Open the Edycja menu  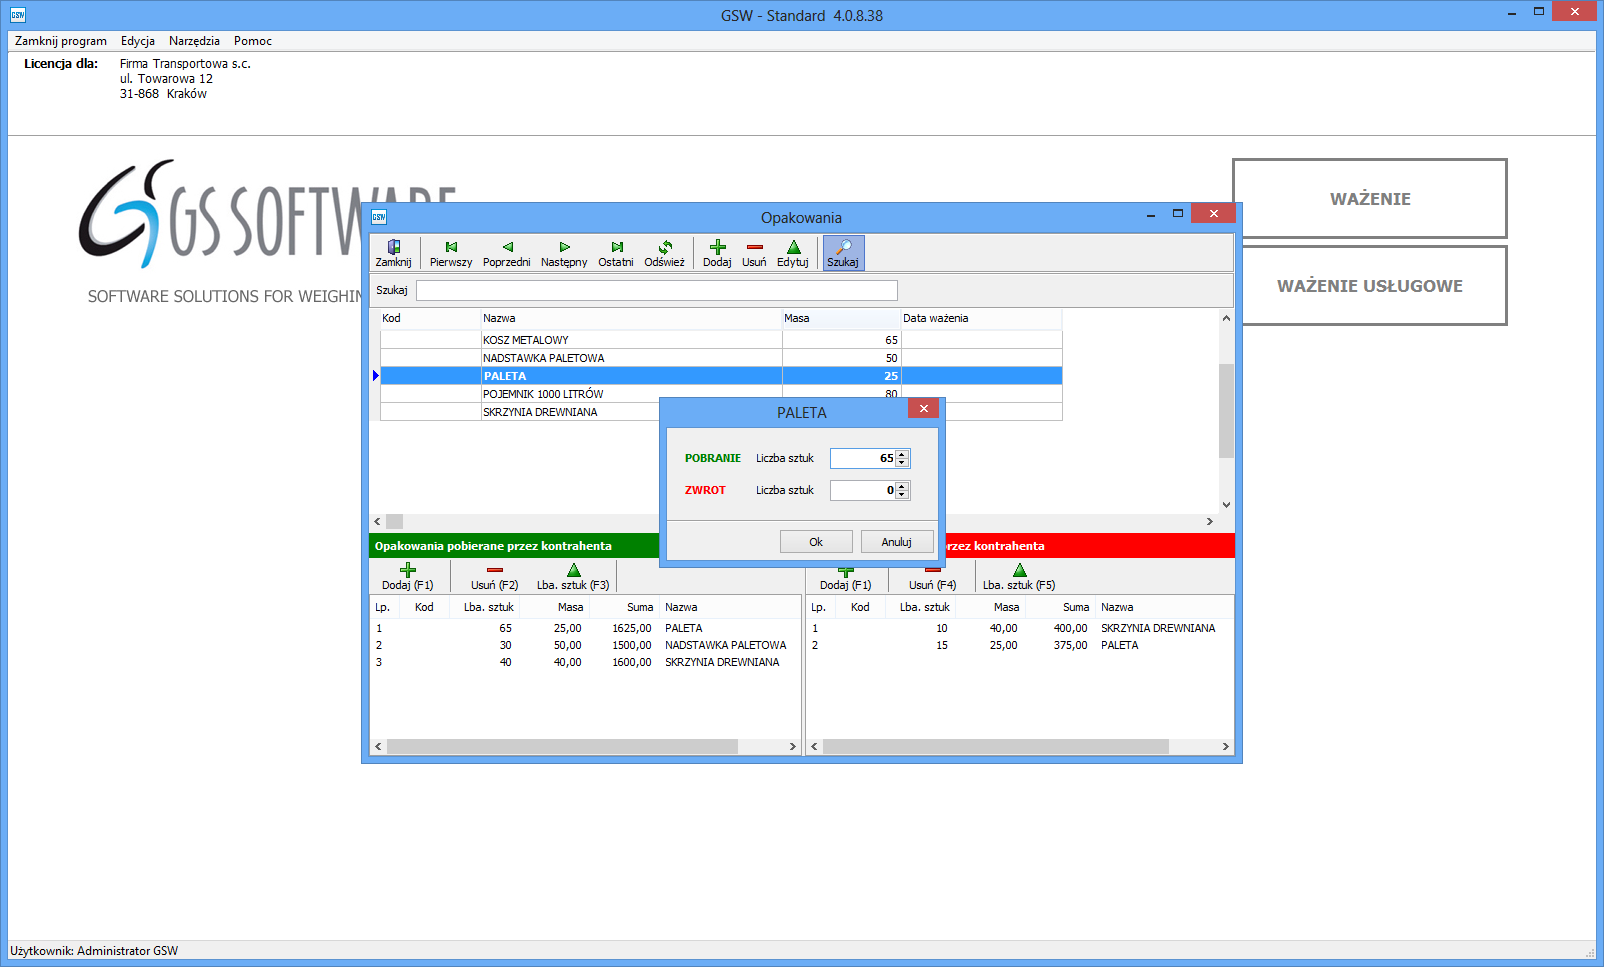[138, 41]
